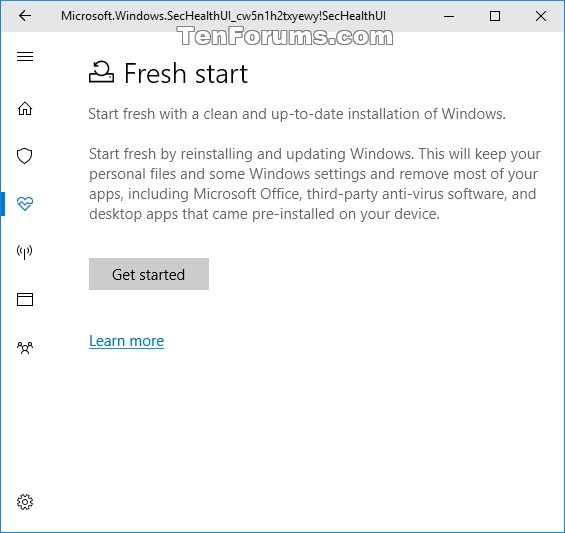Maximize the Security Center window

point(495,16)
